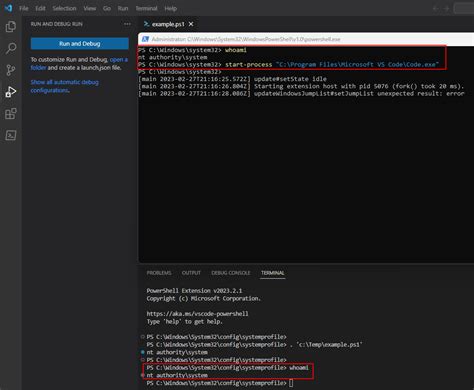Image resolution: width=474 pixels, height=390 pixels.
Task: Open the Help menu
Action: point(170,8)
